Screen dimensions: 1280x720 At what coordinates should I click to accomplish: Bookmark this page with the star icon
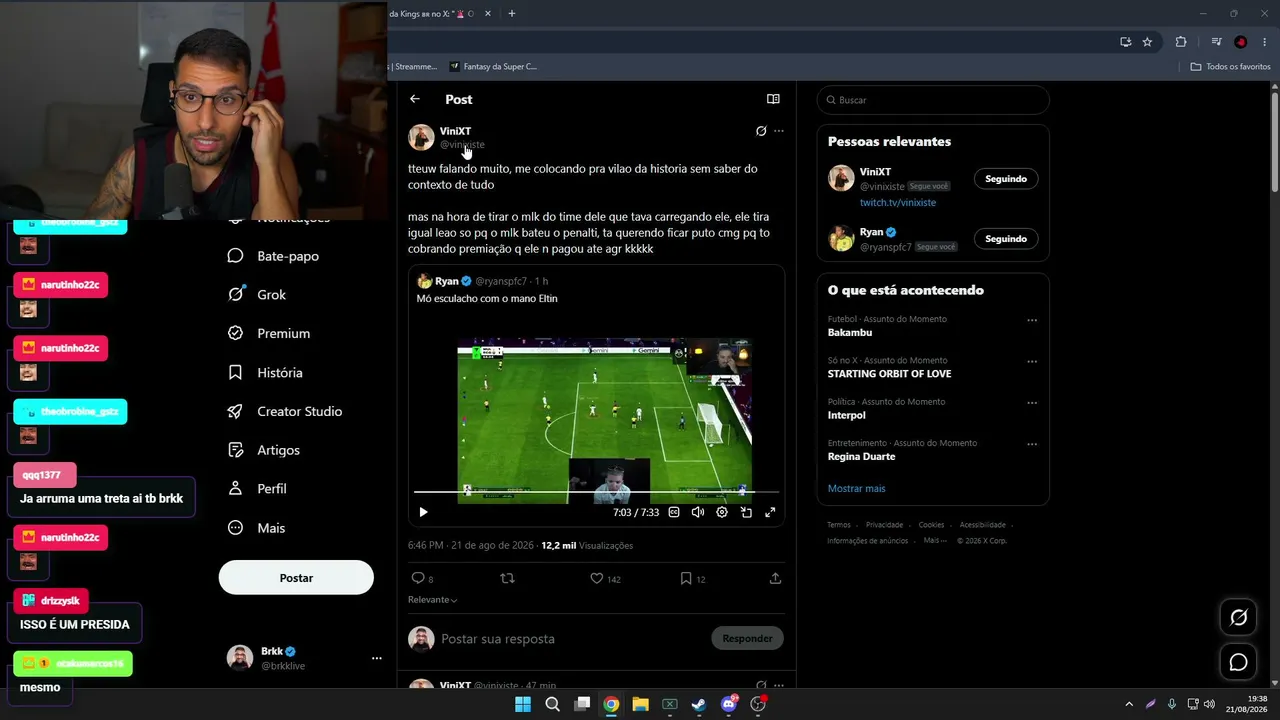[x=1147, y=42]
